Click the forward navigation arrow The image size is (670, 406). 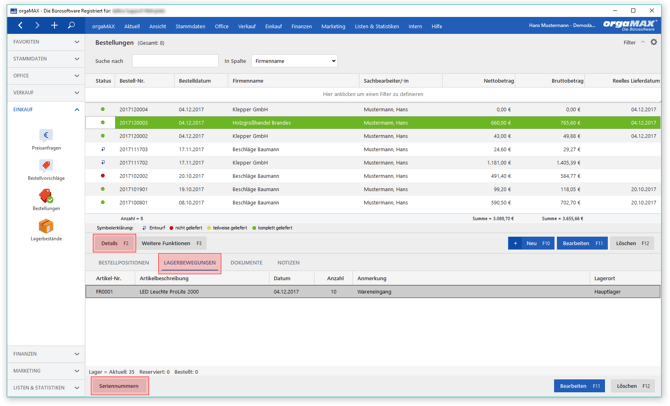pos(37,26)
